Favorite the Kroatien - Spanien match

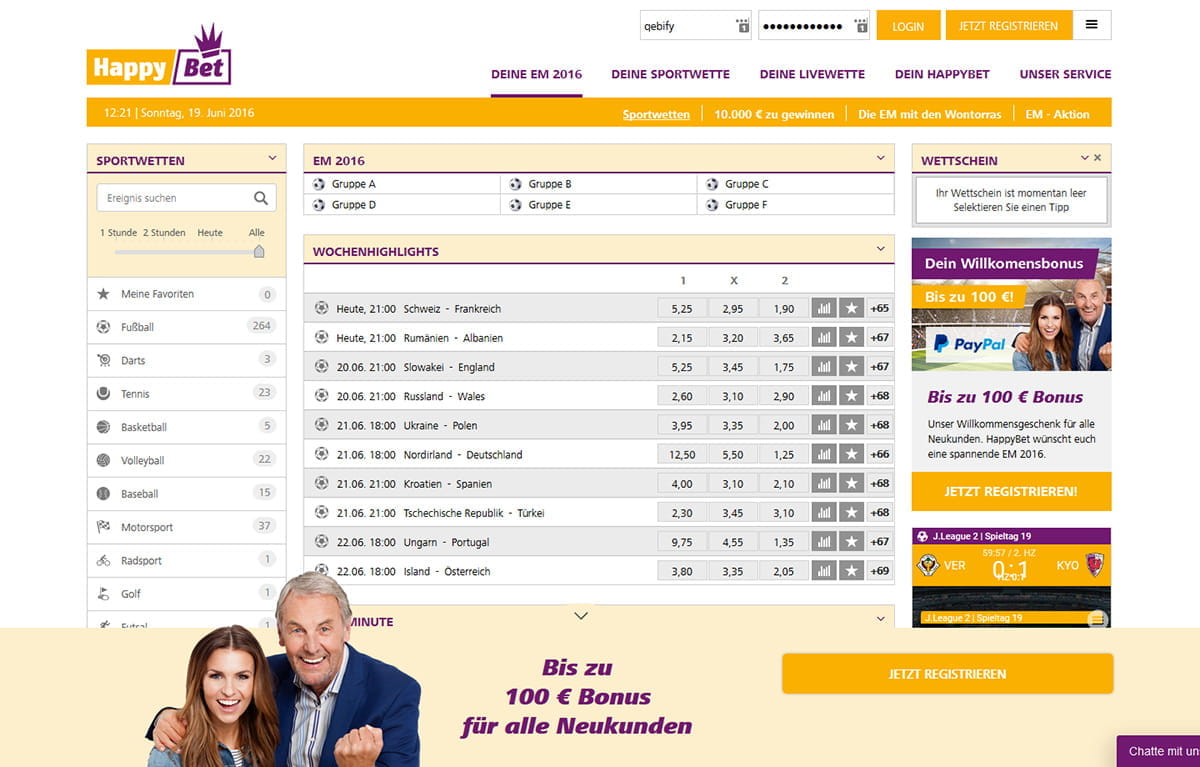(851, 483)
